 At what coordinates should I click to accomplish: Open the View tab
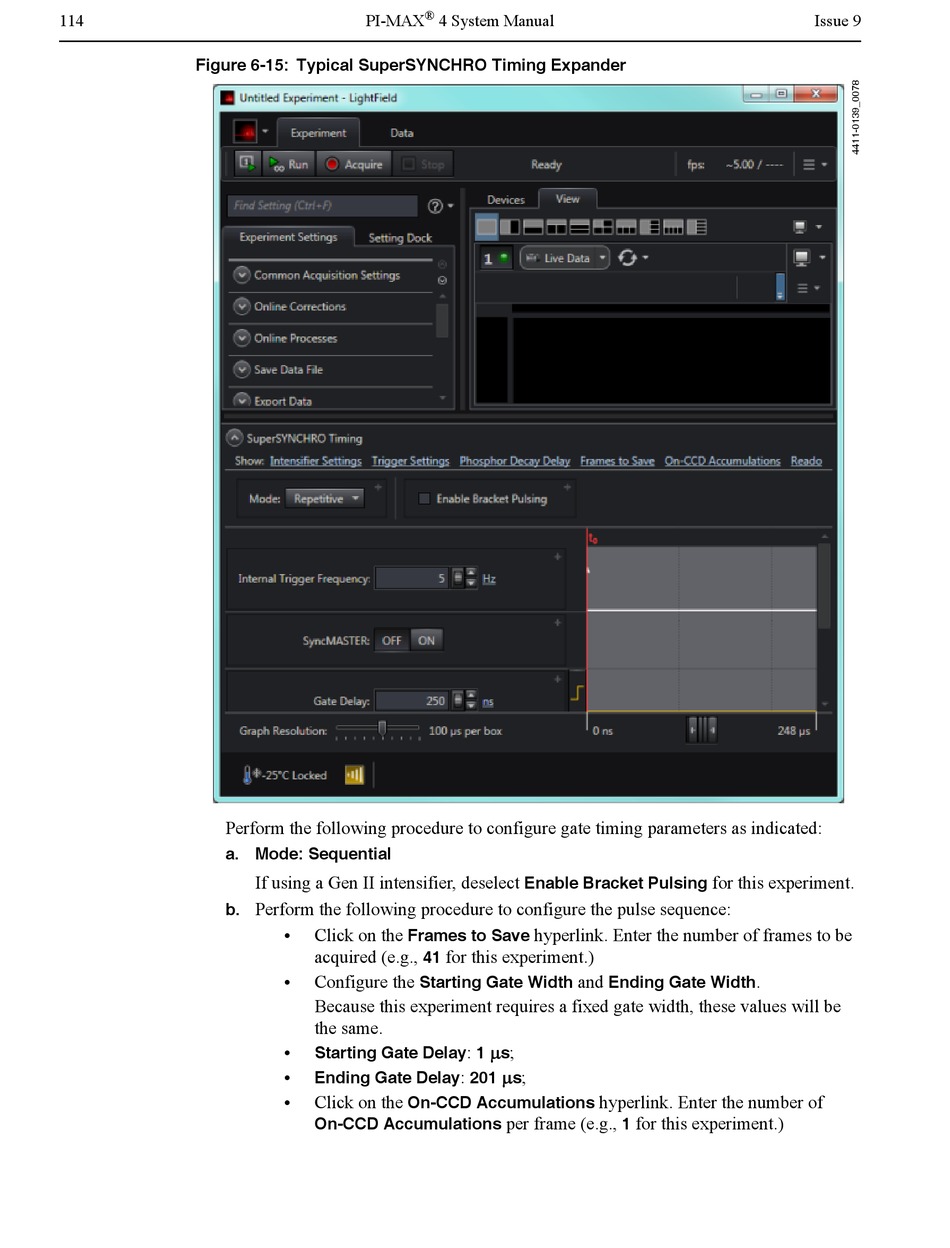(x=567, y=198)
